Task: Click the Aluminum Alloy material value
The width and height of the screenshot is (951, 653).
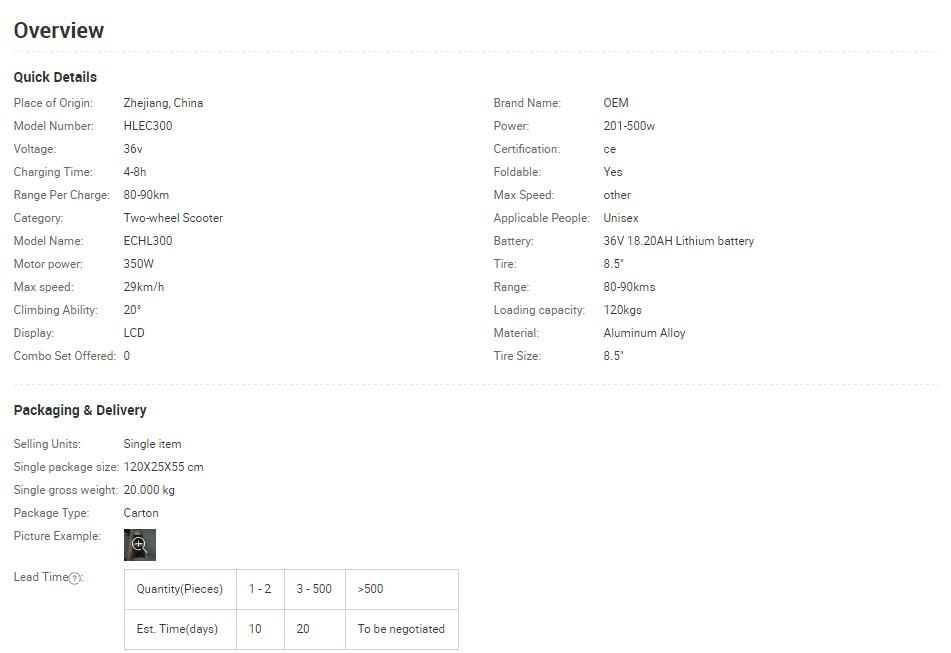Action: tap(644, 333)
